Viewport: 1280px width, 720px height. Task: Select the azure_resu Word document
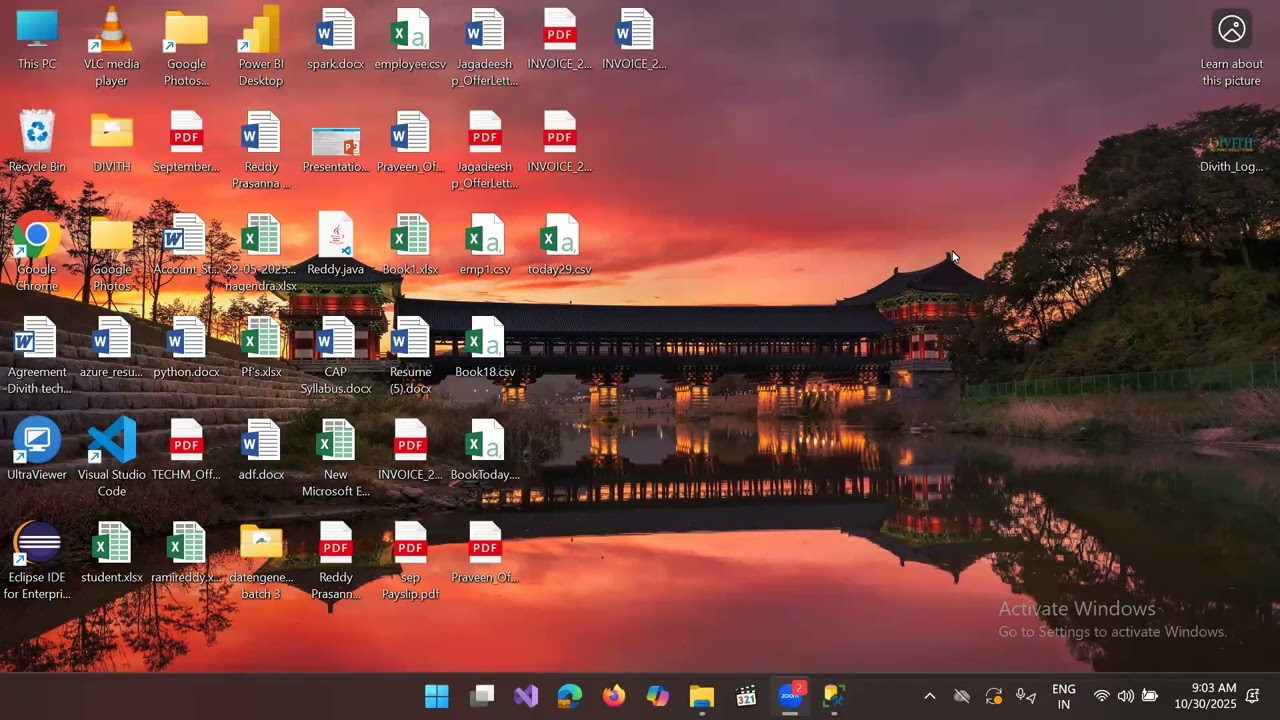coord(111,347)
